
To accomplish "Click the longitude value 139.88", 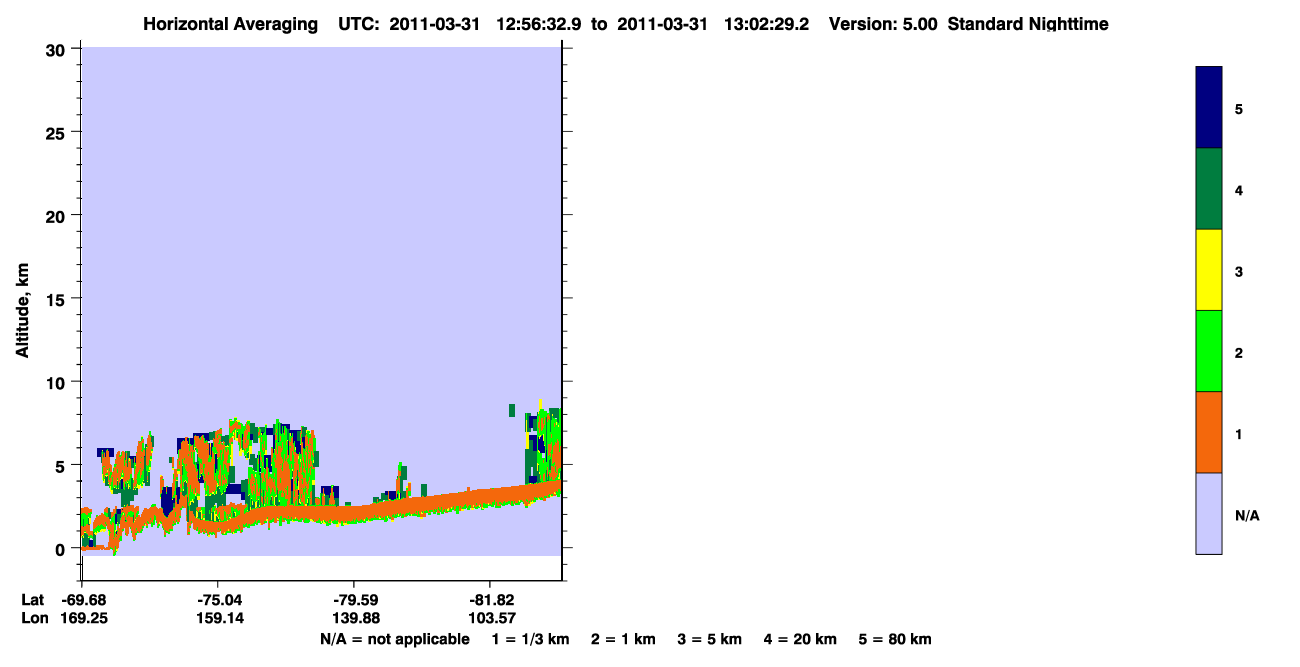I will (x=355, y=618).
